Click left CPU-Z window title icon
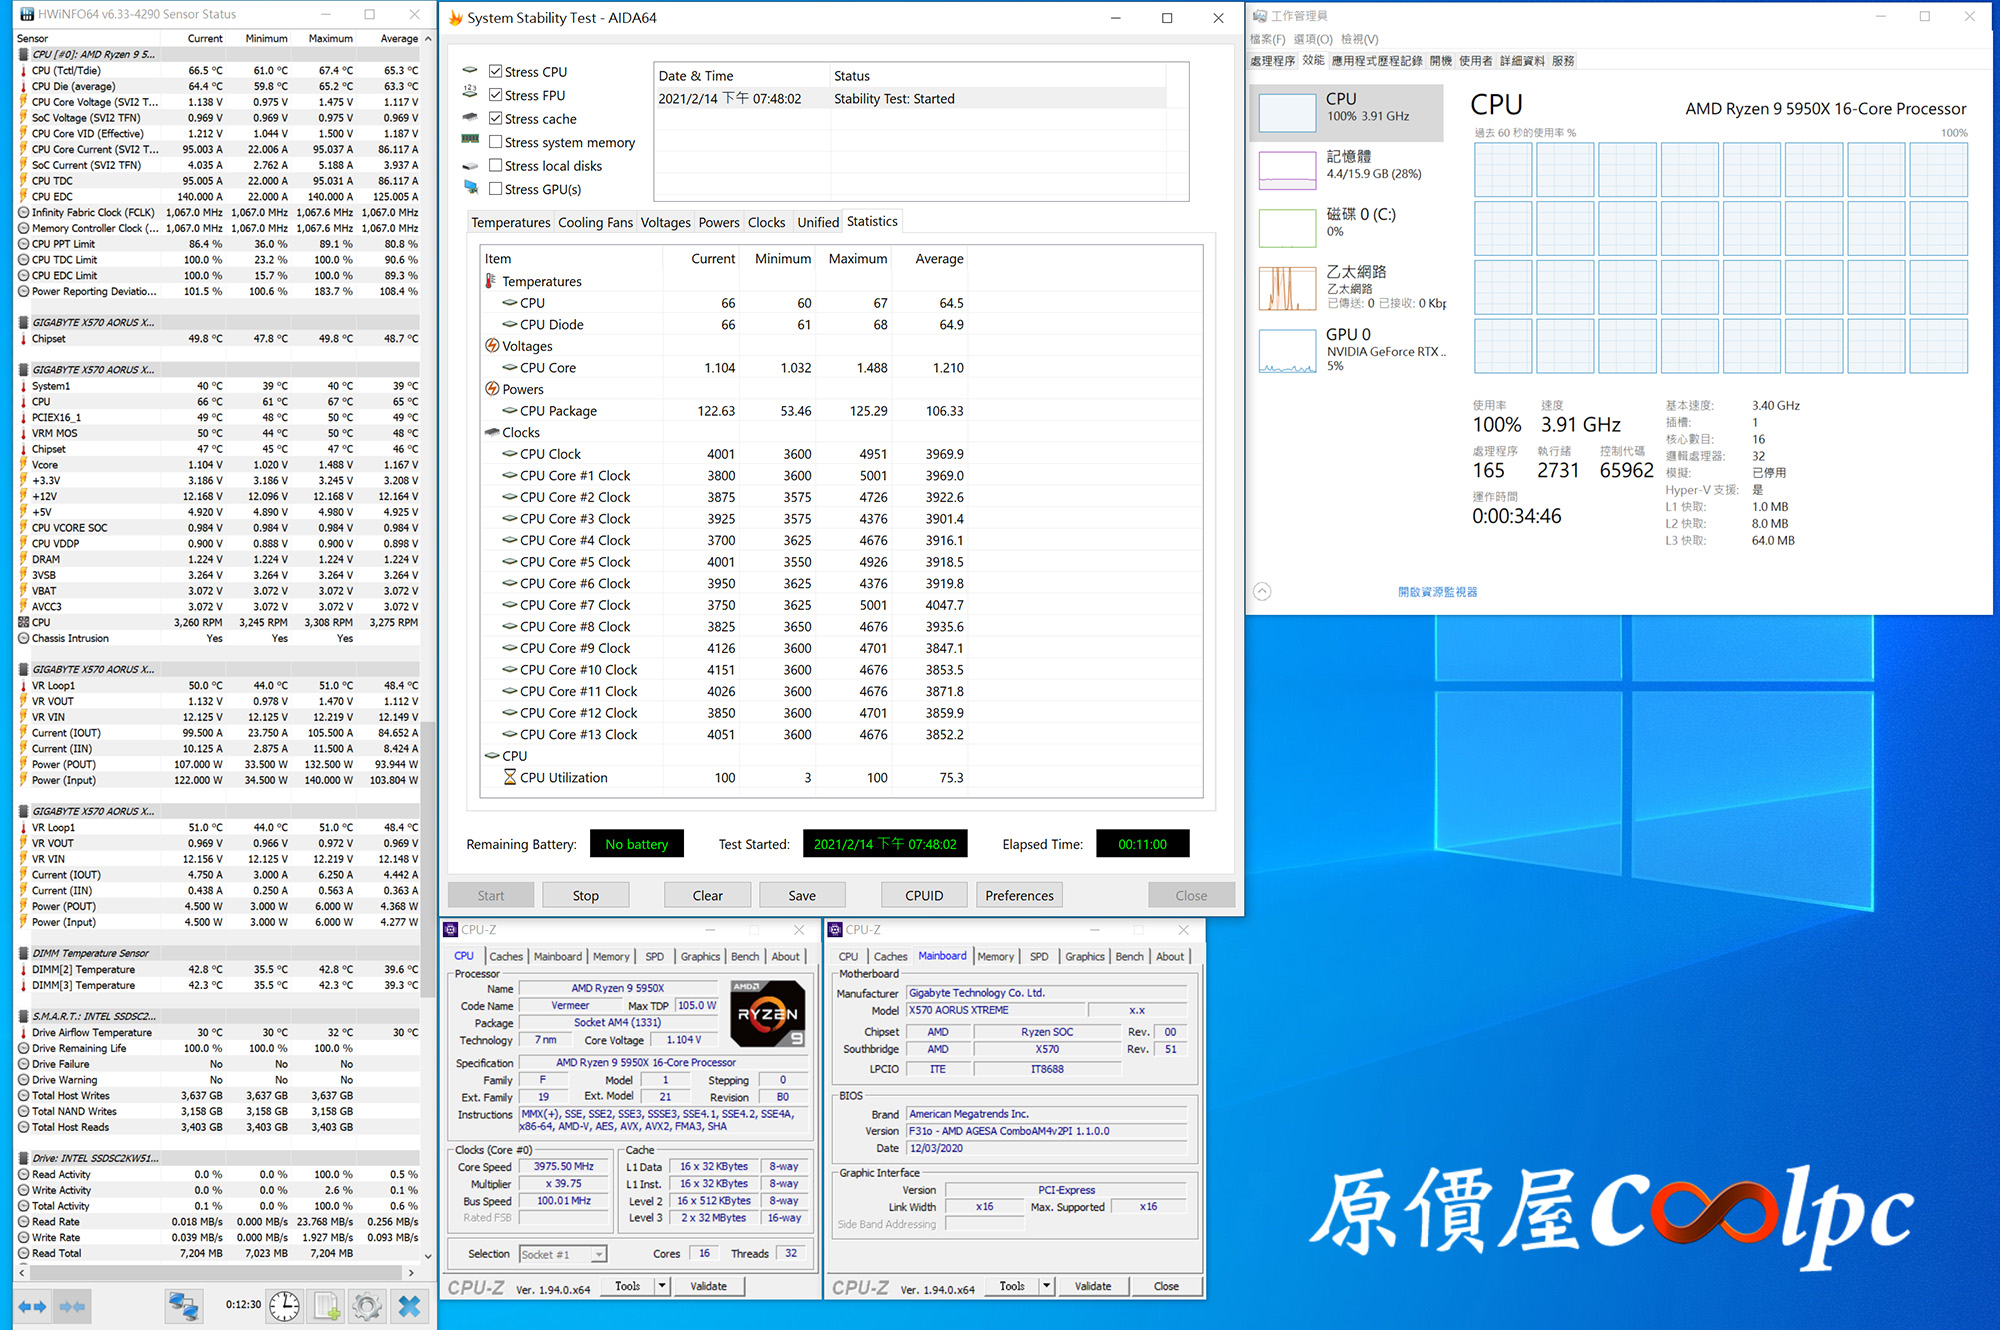 coord(451,929)
